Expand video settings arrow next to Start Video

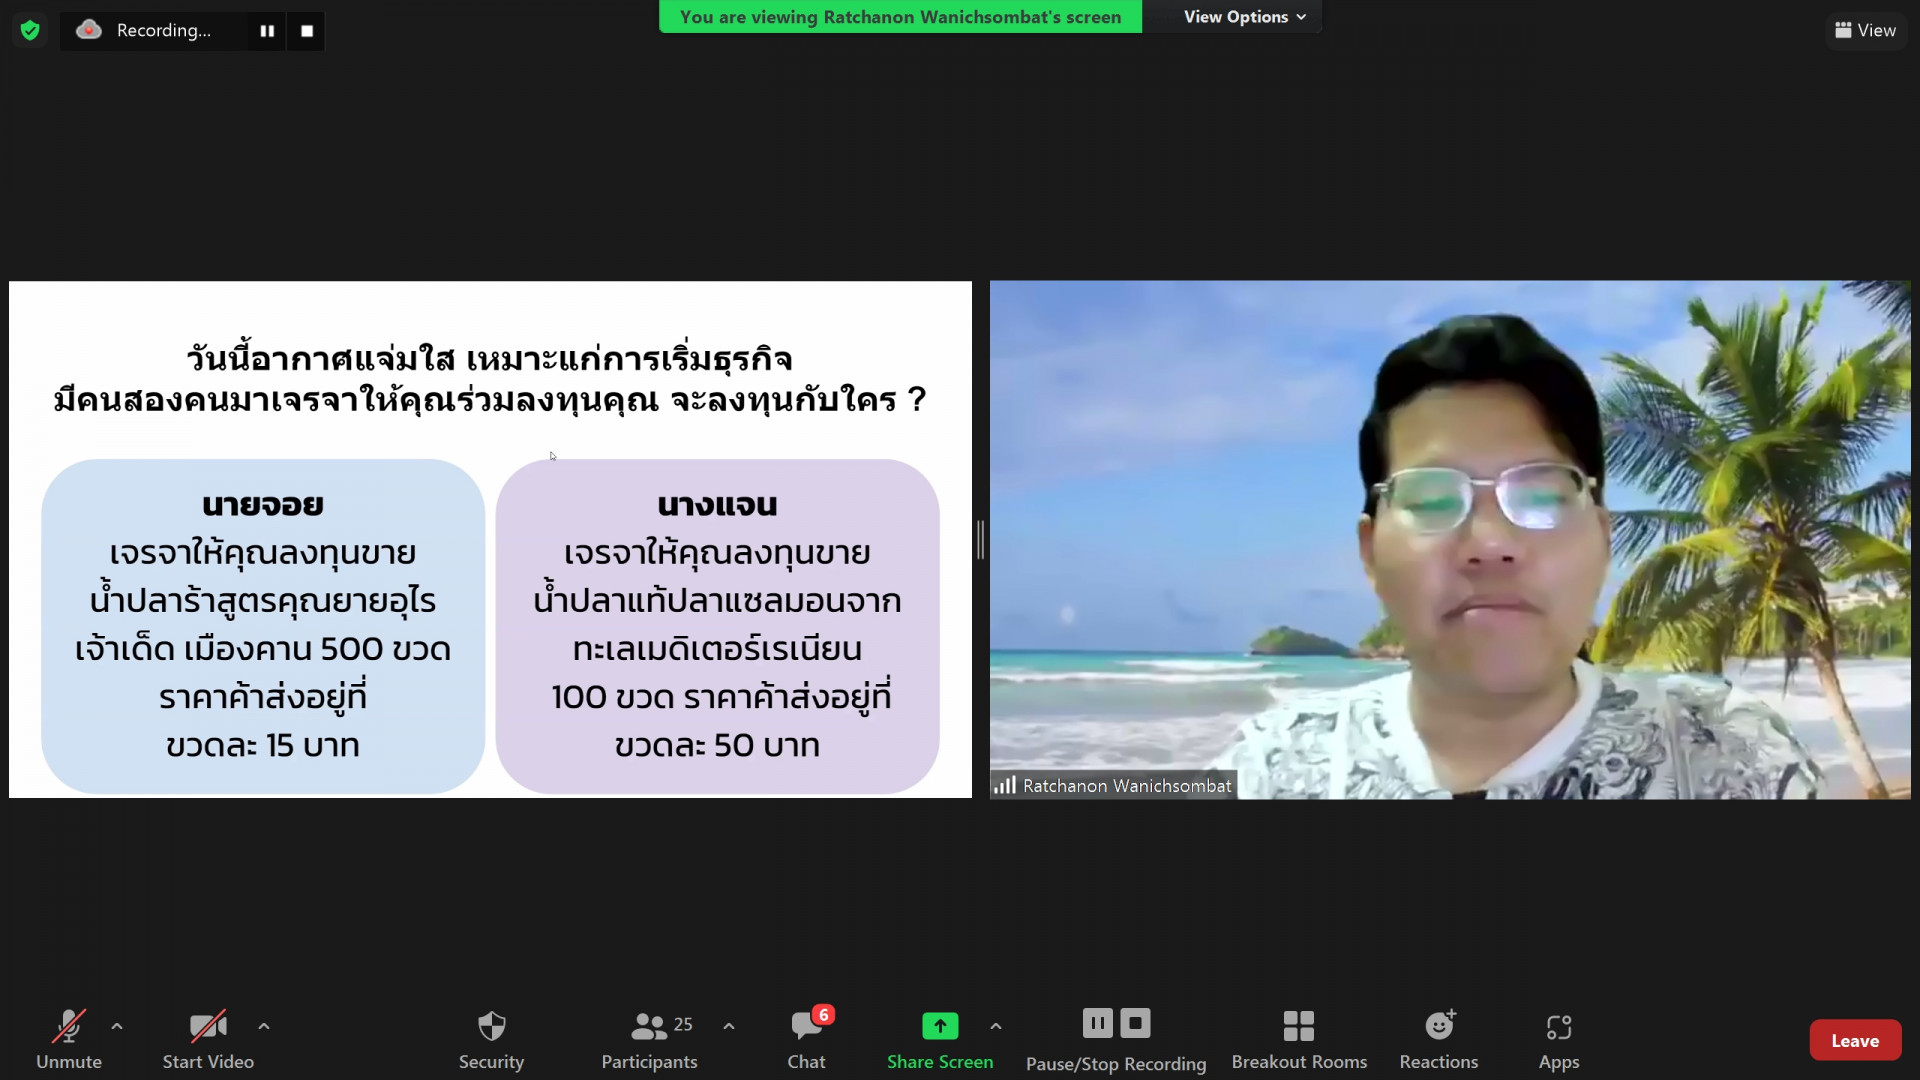click(x=264, y=1026)
